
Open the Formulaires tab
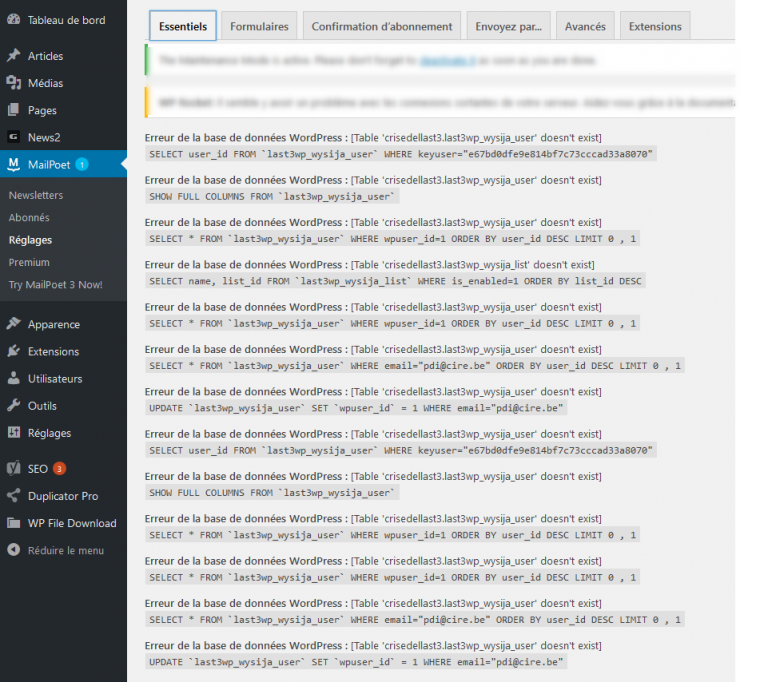click(x=259, y=26)
